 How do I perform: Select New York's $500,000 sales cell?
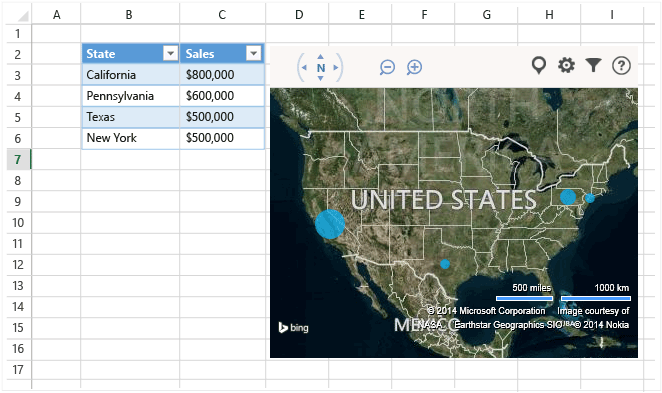[222, 138]
